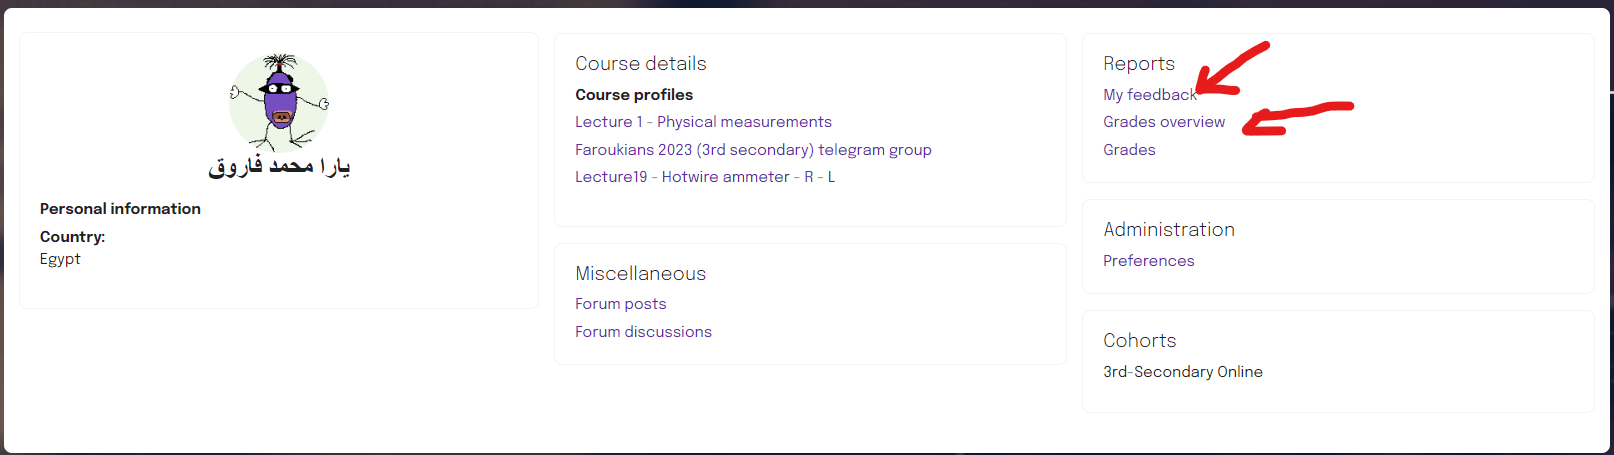View the Forum posts link
1614x455 pixels.
pos(620,304)
